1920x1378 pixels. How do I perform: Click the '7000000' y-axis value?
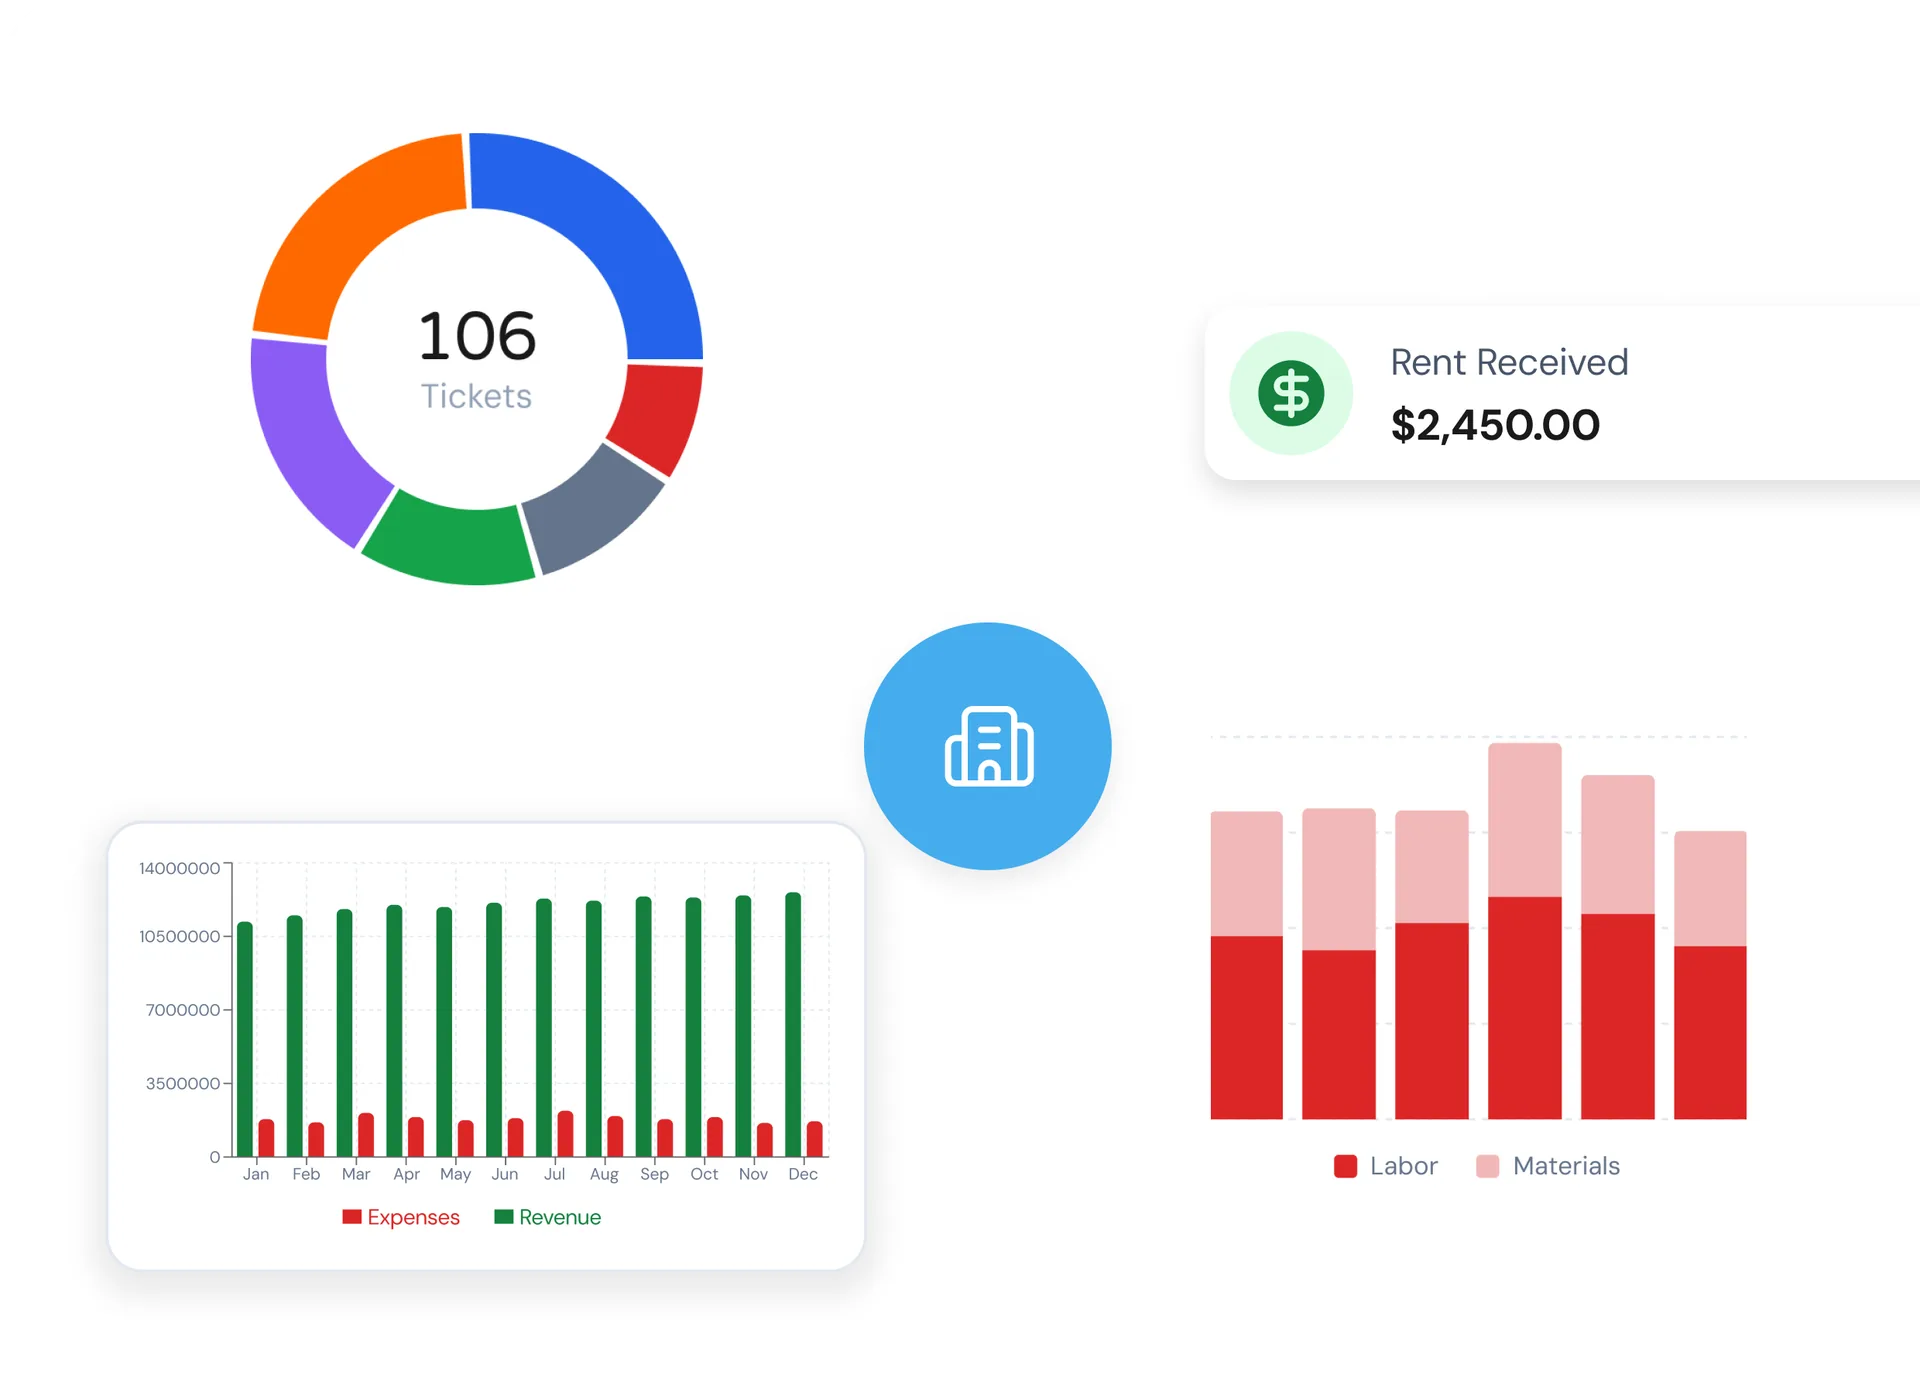[183, 1010]
